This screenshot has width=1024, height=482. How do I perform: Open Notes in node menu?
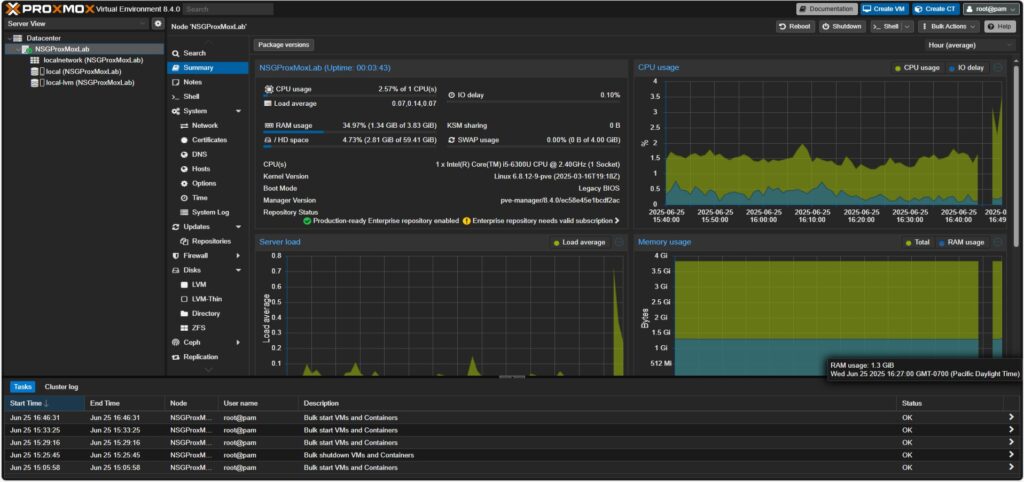click(x=207, y=82)
